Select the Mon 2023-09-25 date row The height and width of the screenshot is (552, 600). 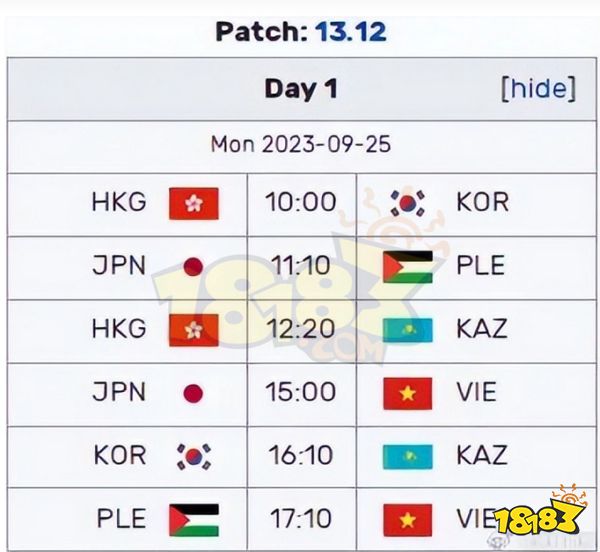coord(300,144)
